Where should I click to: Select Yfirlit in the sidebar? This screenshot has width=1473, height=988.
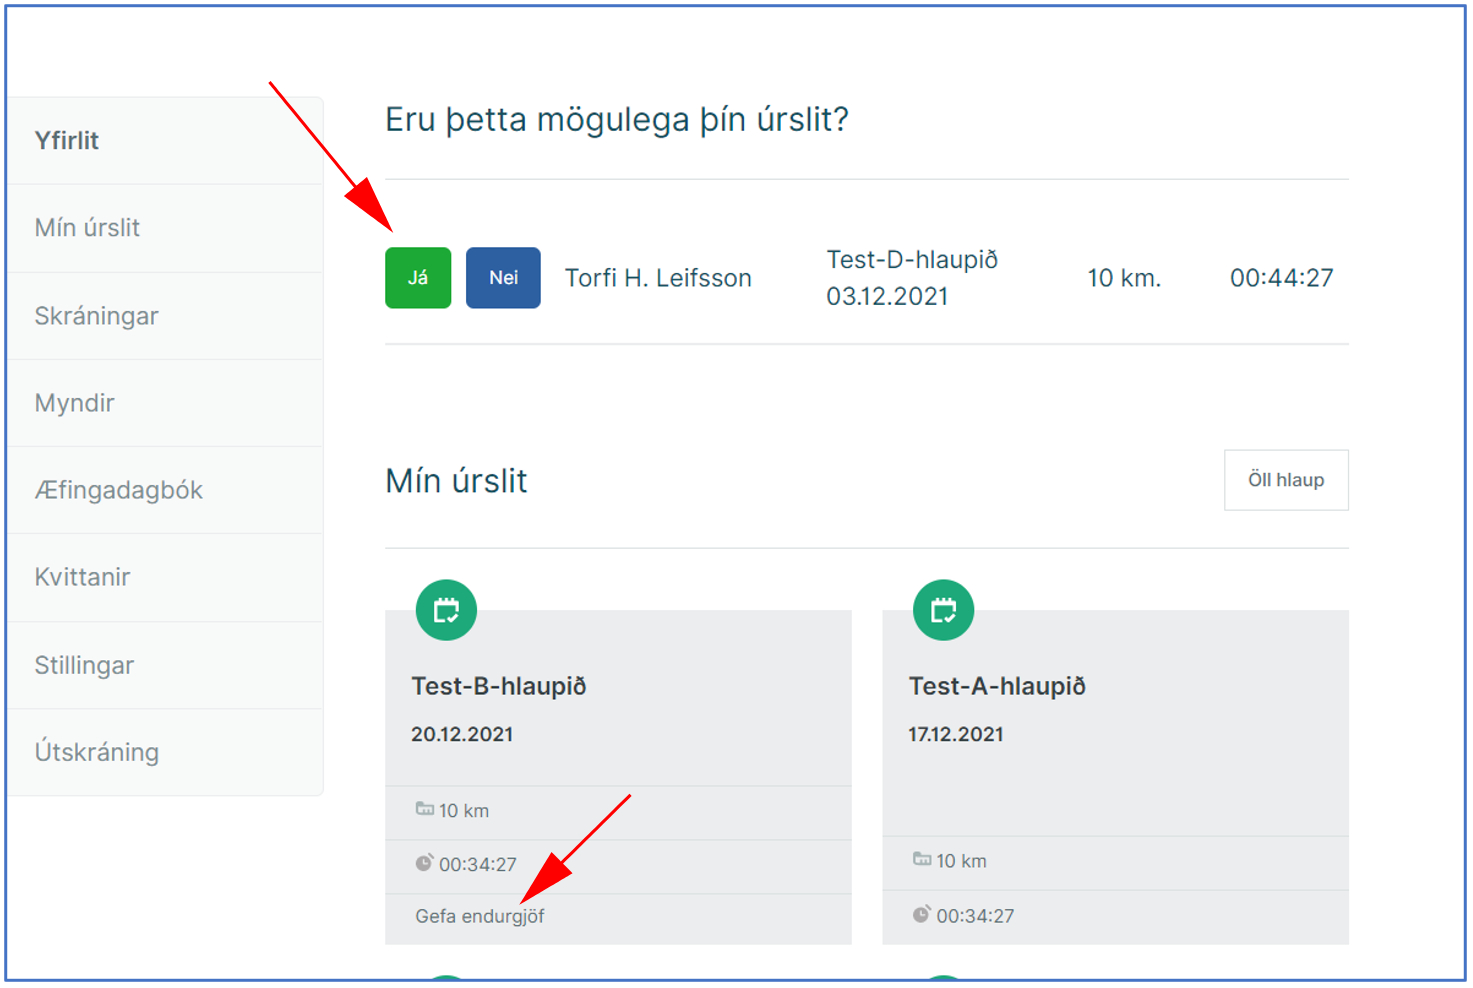click(67, 141)
